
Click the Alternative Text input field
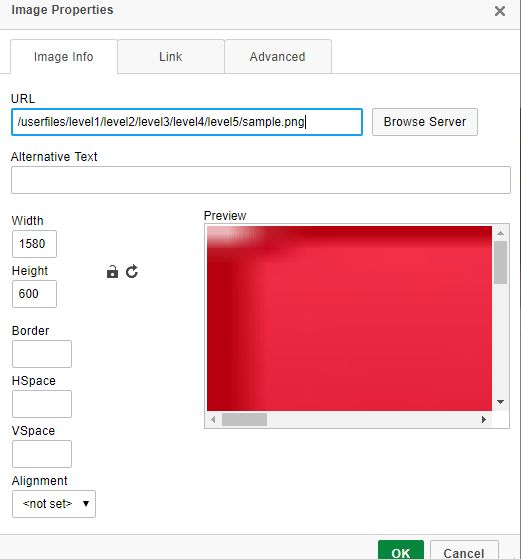coord(261,180)
